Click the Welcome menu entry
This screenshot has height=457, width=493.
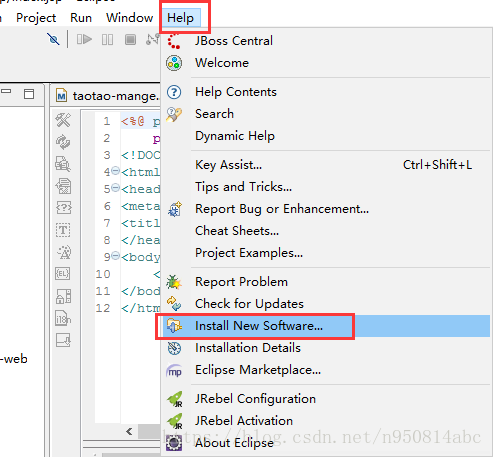click(326, 63)
